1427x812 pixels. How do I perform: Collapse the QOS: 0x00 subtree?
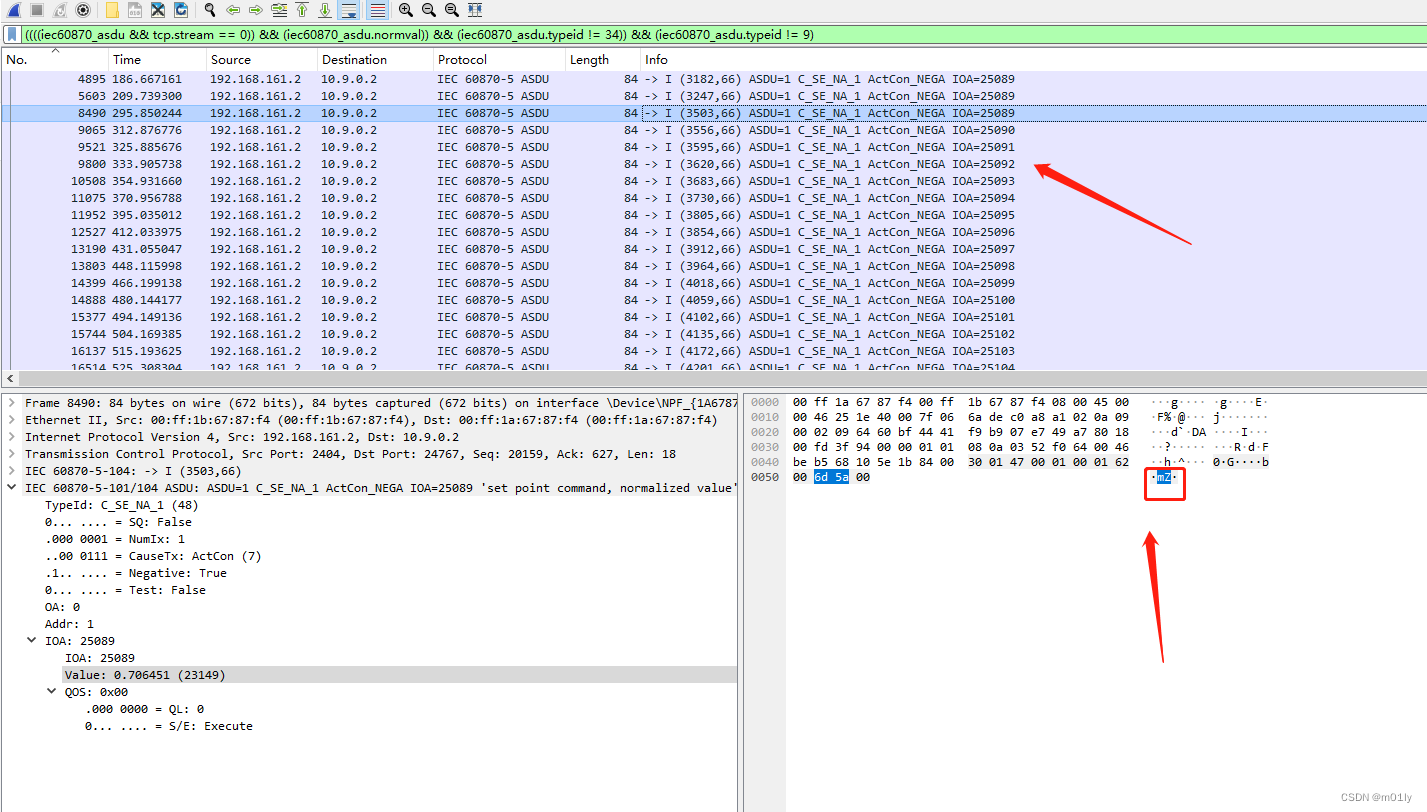tap(52, 692)
